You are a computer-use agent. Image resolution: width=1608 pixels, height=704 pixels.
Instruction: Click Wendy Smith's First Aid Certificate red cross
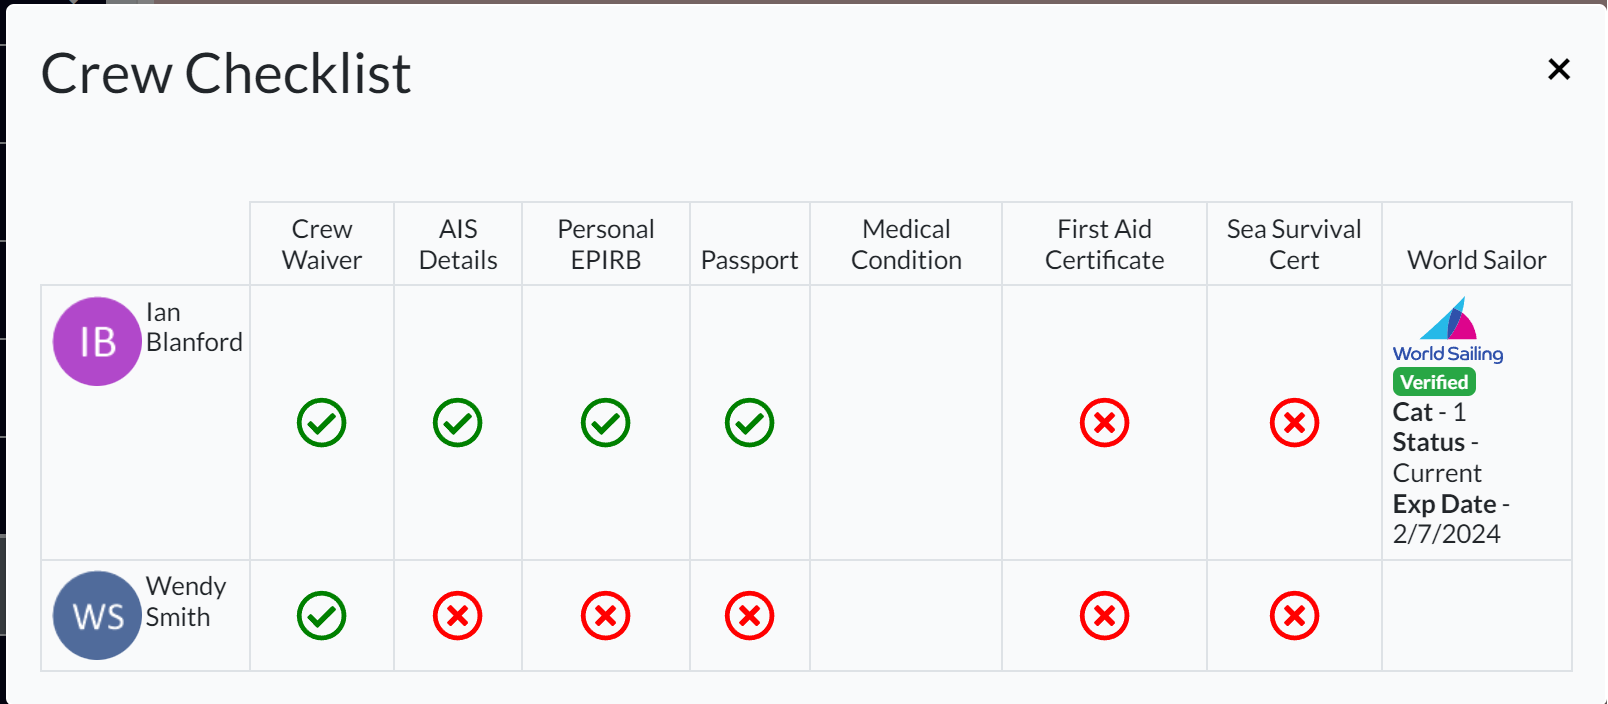(x=1105, y=616)
